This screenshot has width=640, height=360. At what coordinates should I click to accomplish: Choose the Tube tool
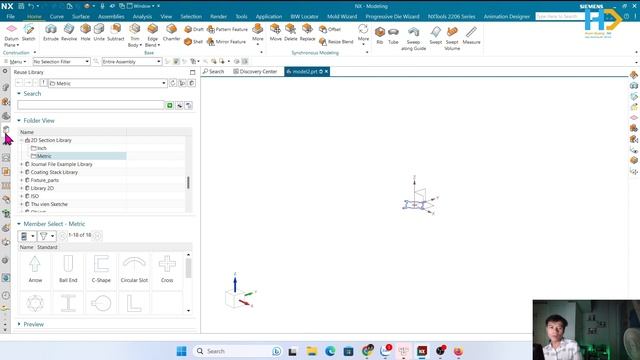pyautogui.click(x=393, y=35)
